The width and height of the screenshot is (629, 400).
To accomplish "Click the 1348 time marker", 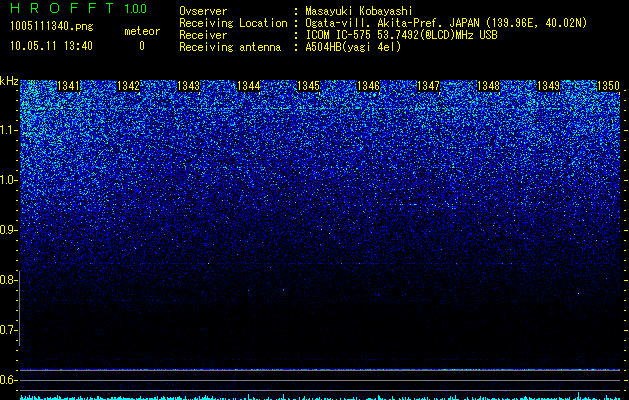I will coord(488,86).
